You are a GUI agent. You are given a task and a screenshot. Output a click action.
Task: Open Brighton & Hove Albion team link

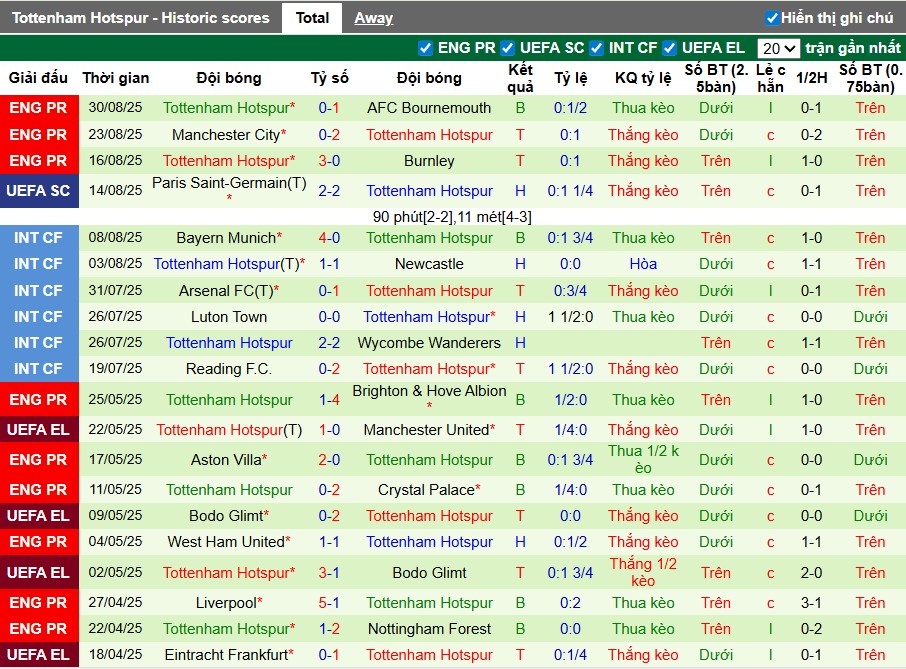point(429,392)
